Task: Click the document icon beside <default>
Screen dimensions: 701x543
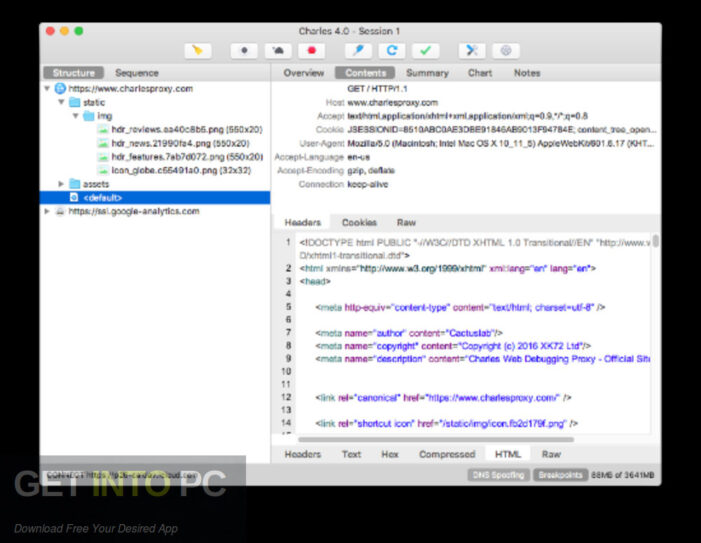Action: pos(74,198)
